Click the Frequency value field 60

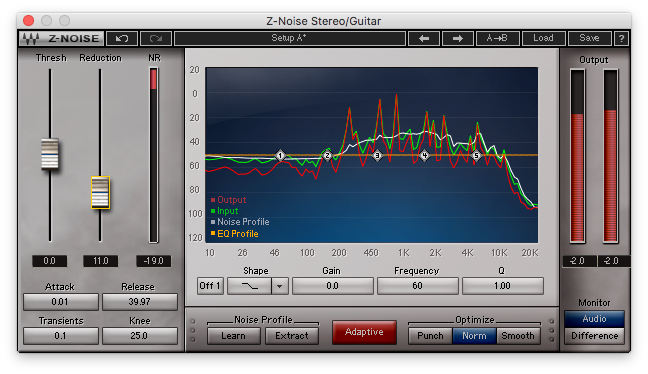click(417, 286)
